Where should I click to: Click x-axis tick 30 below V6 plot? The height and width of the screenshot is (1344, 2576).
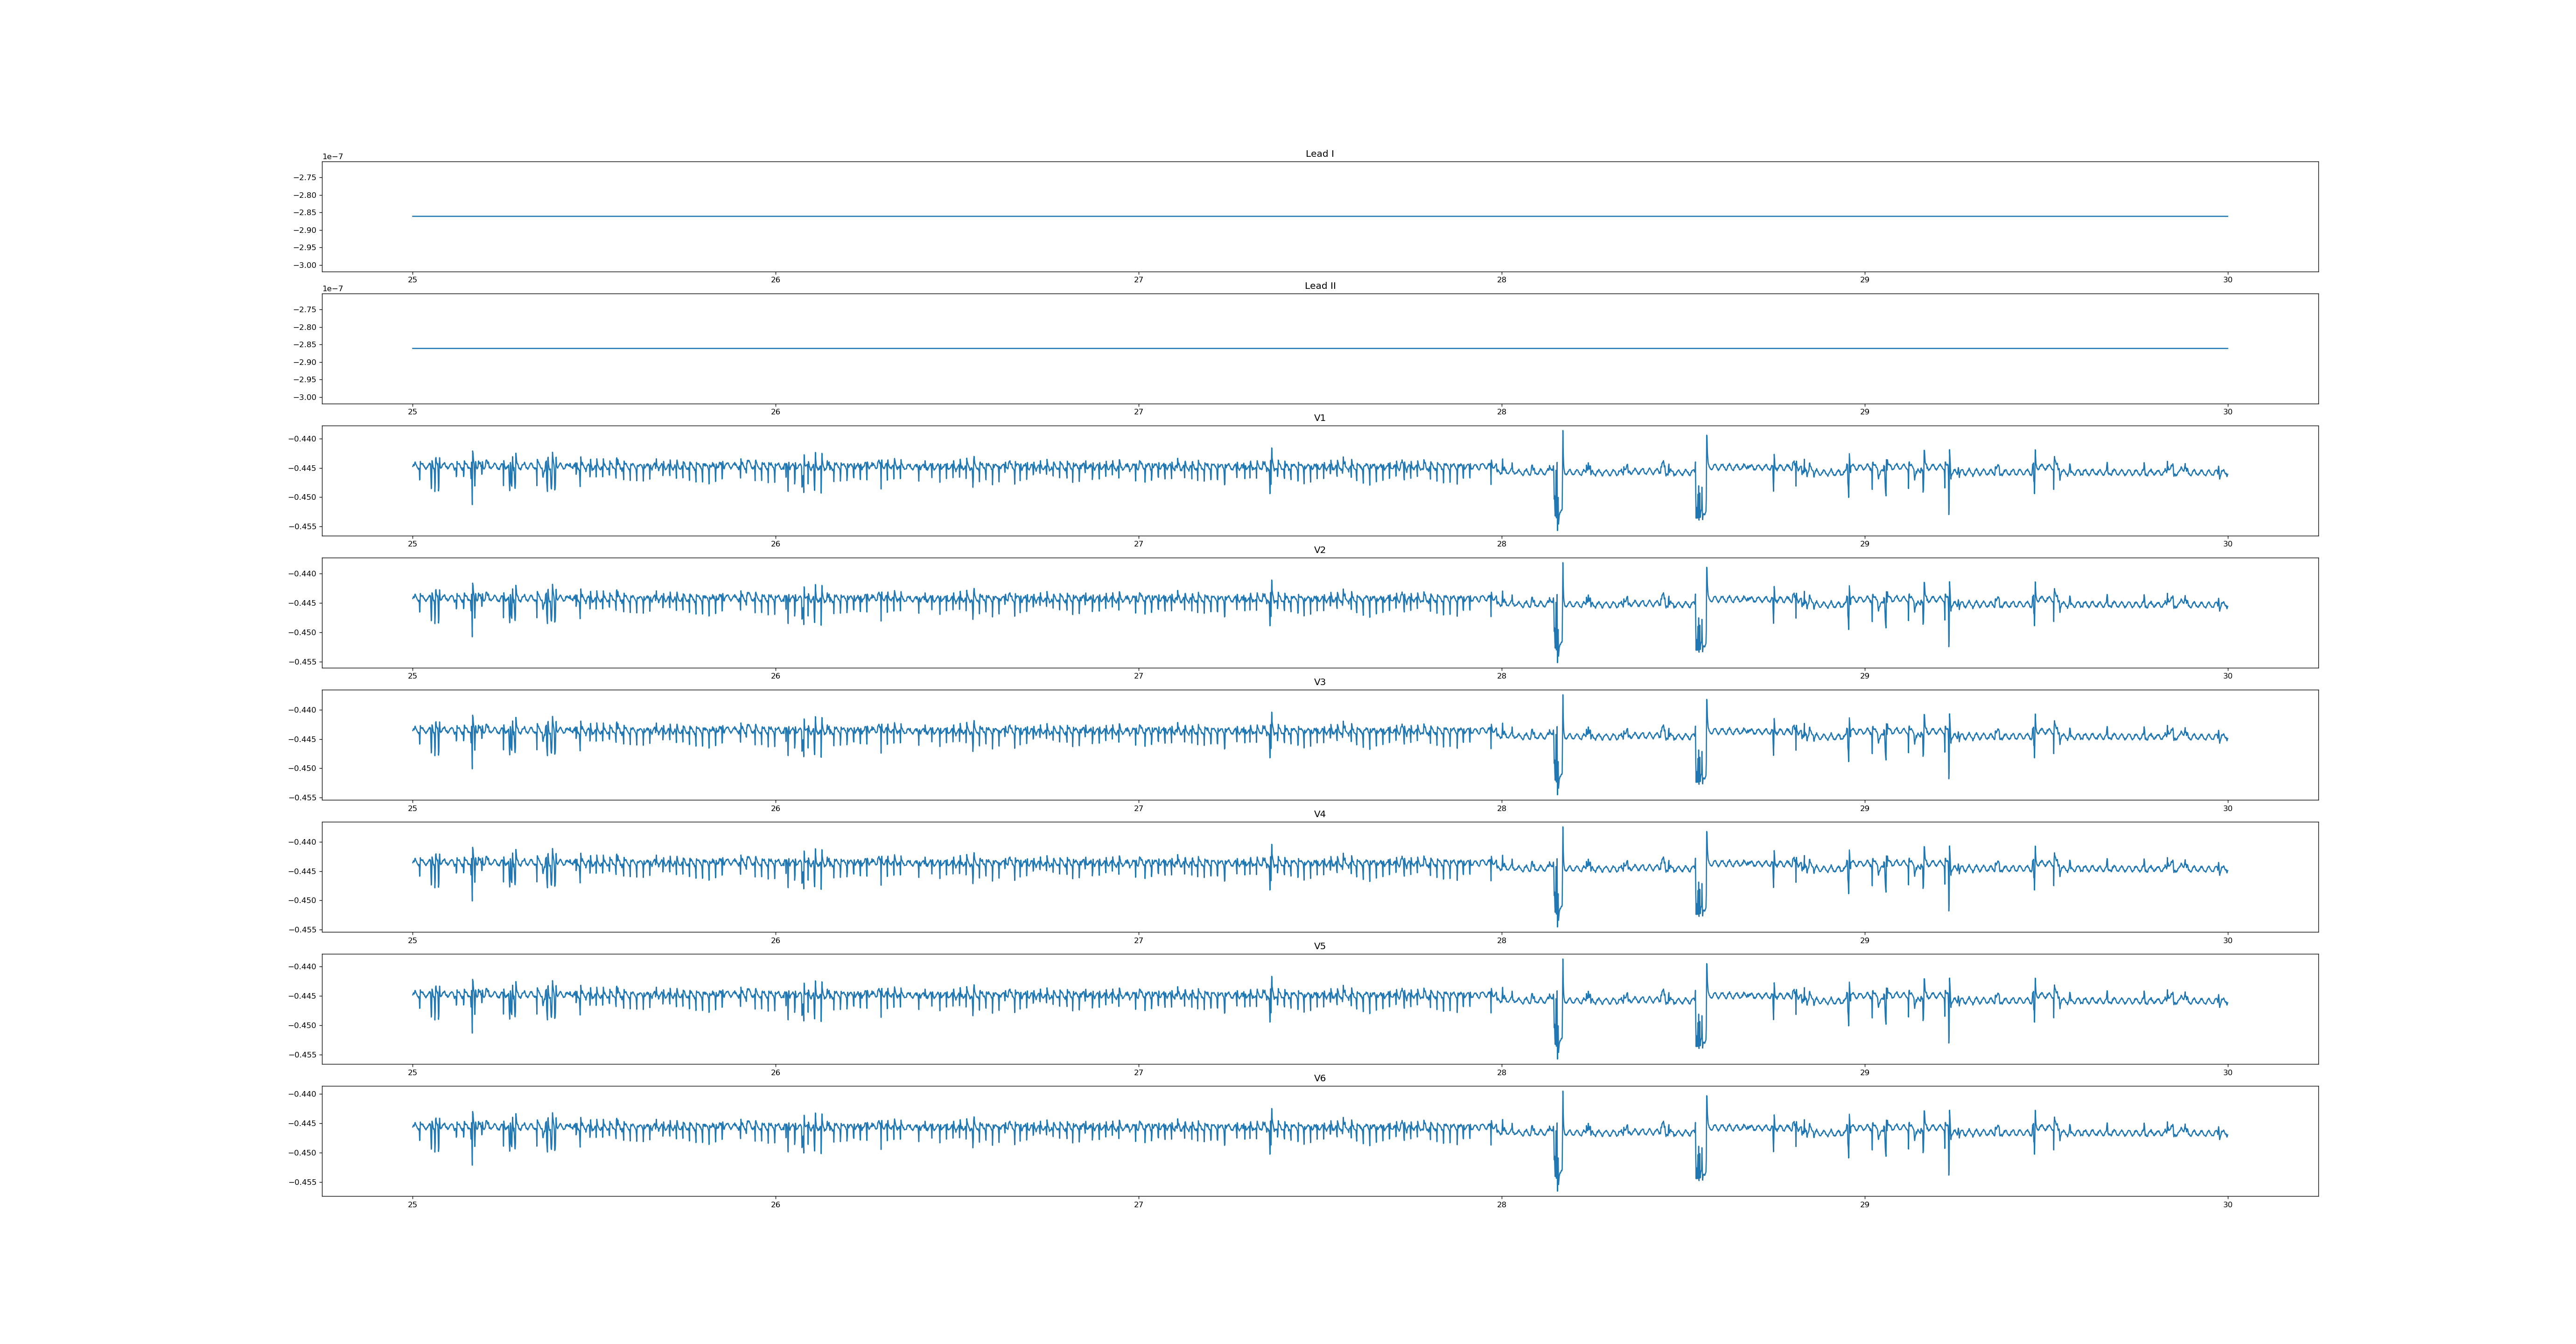[2227, 1204]
